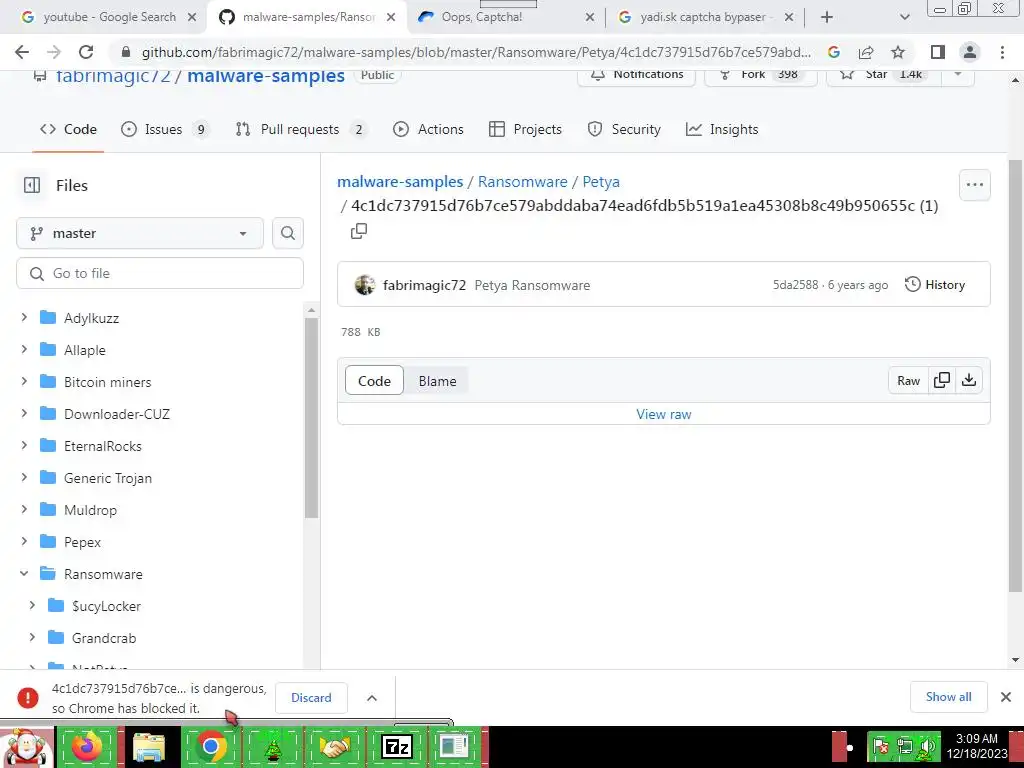Open the Chrome three-dot menu
The width and height of the screenshot is (1024, 768).
[1002, 52]
